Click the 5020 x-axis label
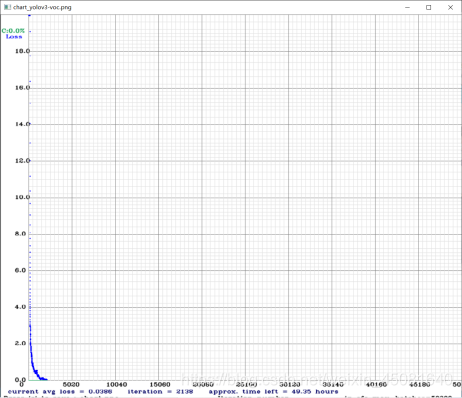The height and width of the screenshot is (398, 462). pyautogui.click(x=71, y=384)
